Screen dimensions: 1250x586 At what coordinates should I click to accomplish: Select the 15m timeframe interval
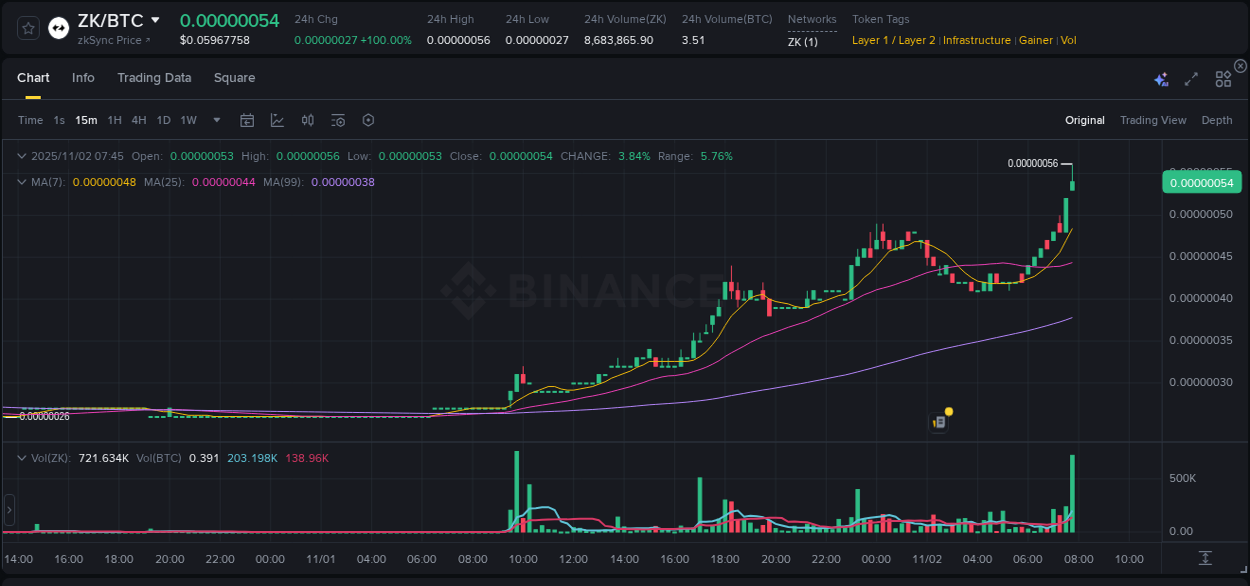[86, 120]
